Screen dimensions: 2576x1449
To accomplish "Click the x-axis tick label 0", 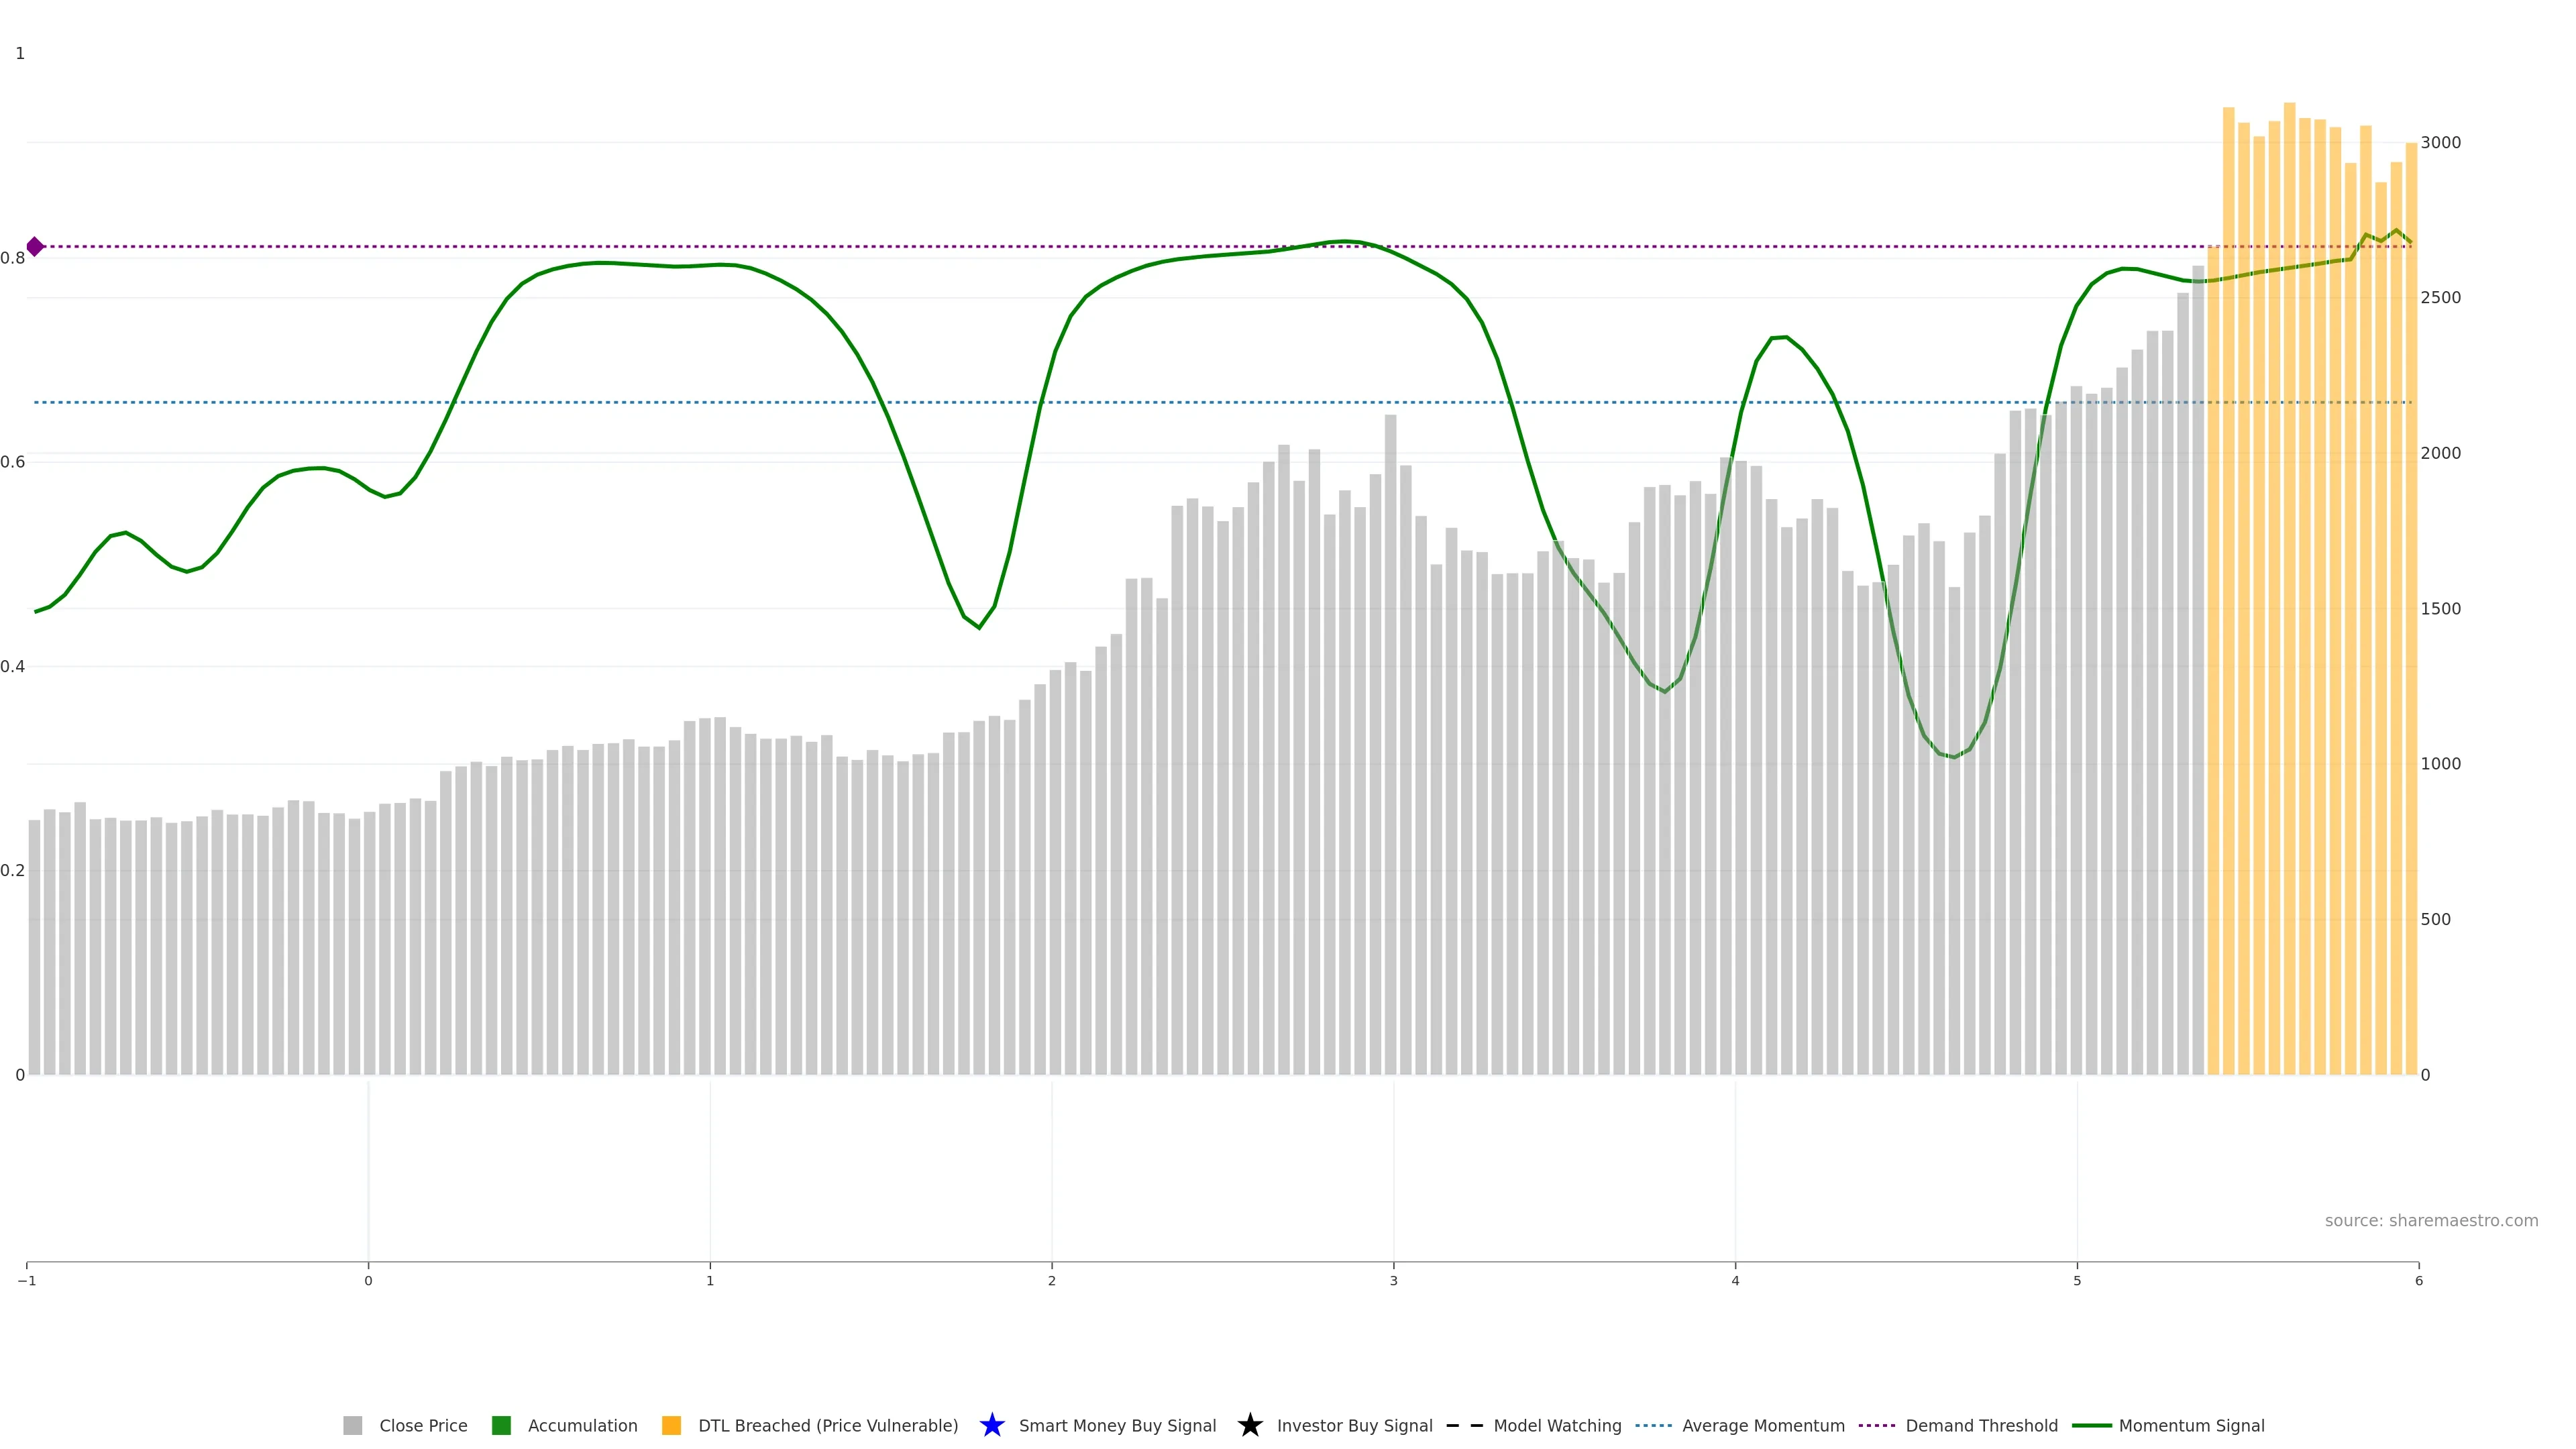I will pos(368,1281).
